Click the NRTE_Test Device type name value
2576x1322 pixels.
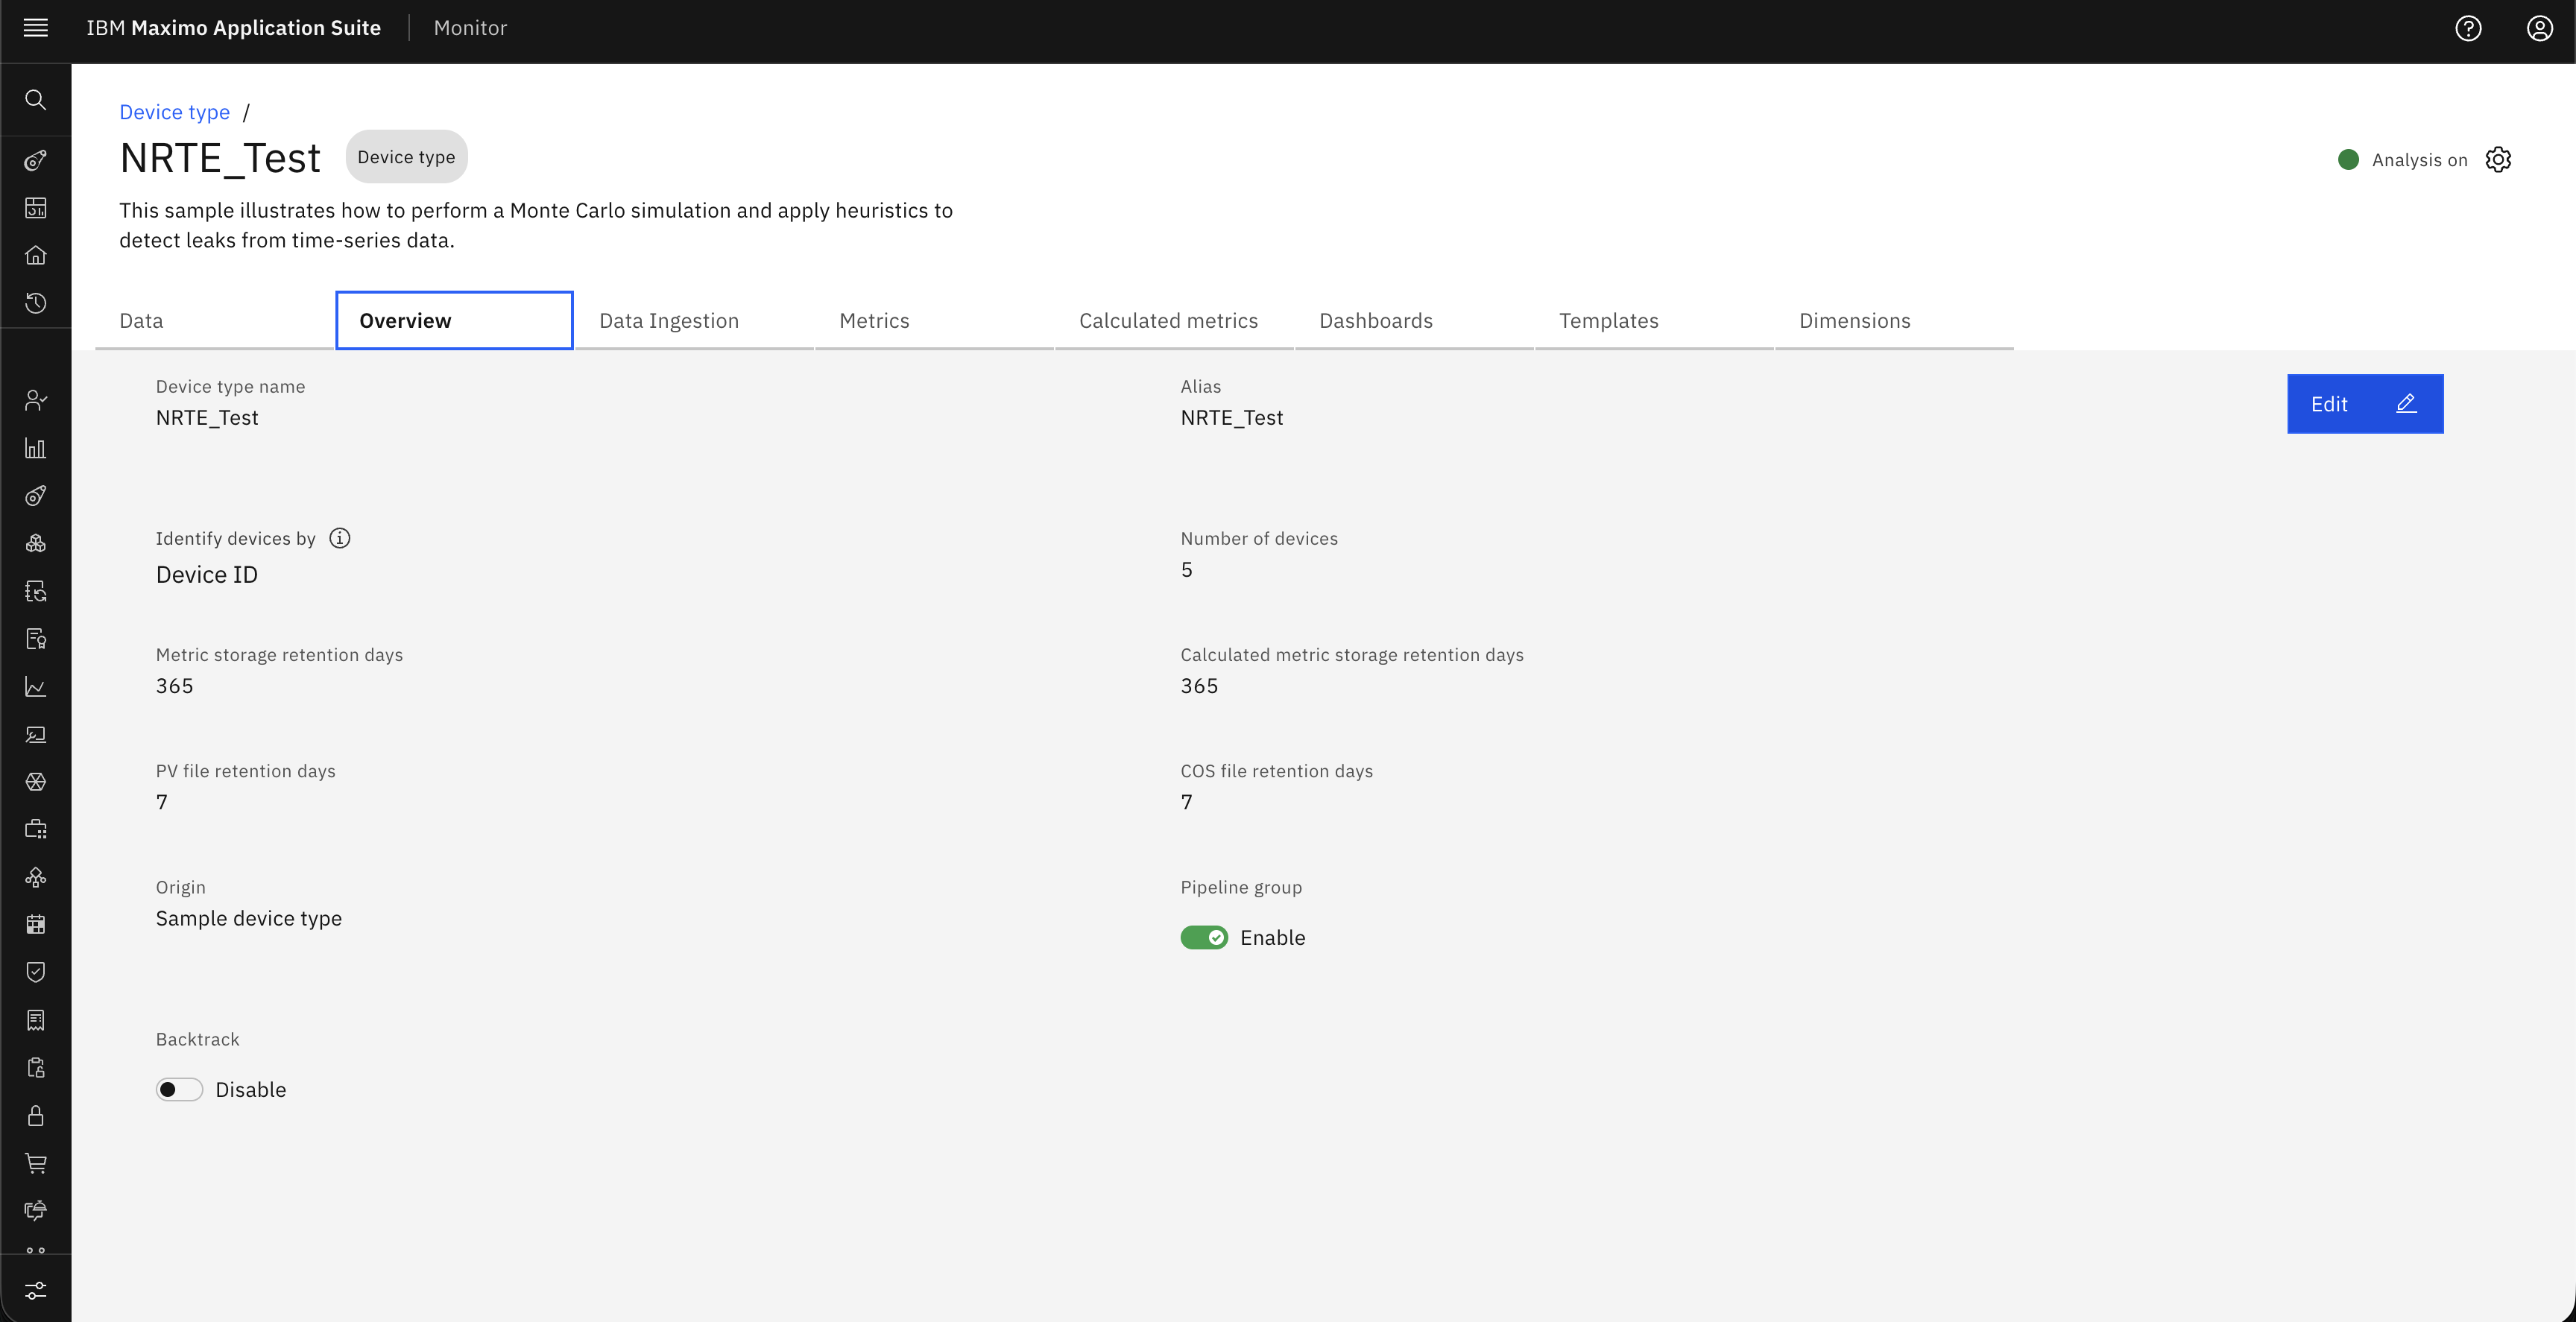coord(207,418)
